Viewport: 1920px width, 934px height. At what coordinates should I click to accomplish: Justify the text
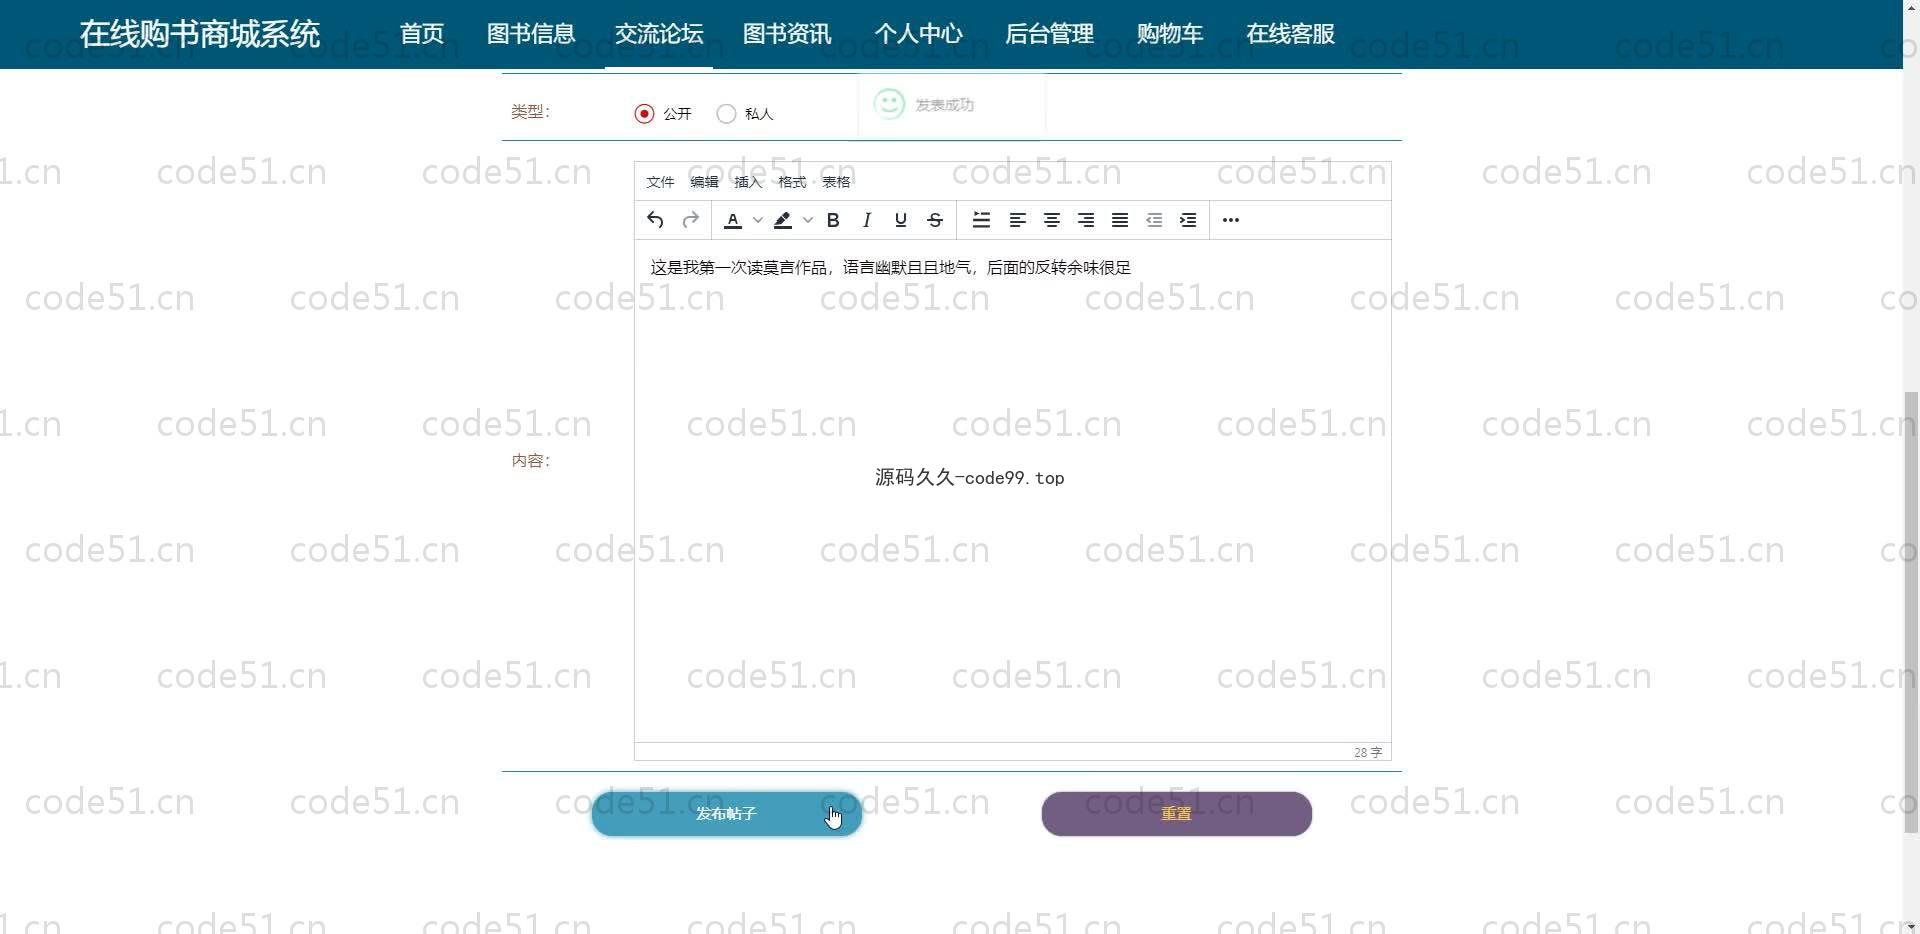[x=1120, y=220]
